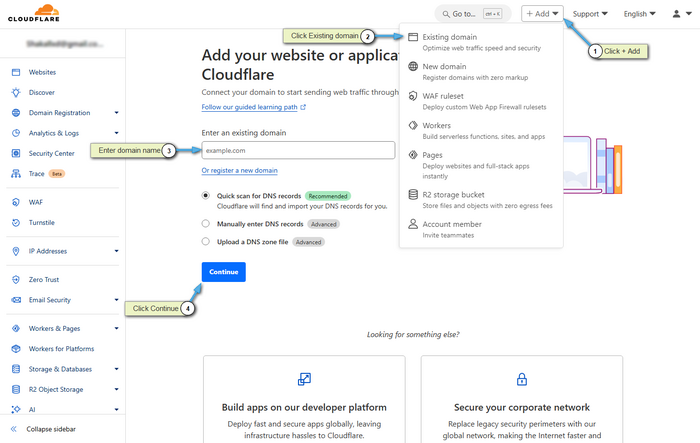Image resolution: width=700 pixels, height=443 pixels.
Task: Expand Domain Registration submenu arrow
Action: tap(117, 113)
